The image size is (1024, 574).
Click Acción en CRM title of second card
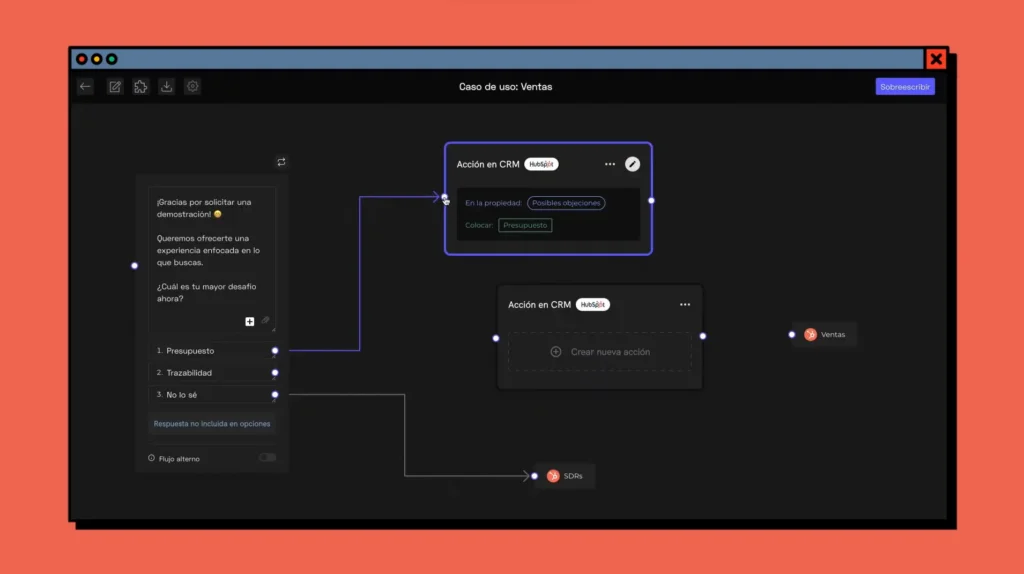pyautogui.click(x=539, y=304)
